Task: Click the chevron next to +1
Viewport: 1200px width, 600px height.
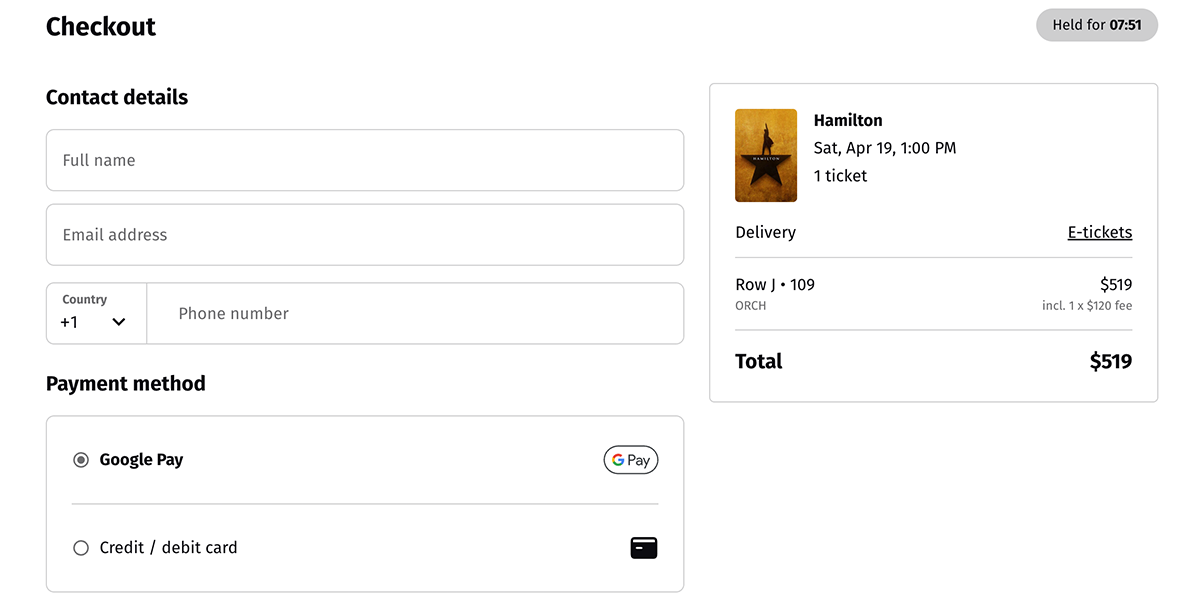Action: [119, 322]
